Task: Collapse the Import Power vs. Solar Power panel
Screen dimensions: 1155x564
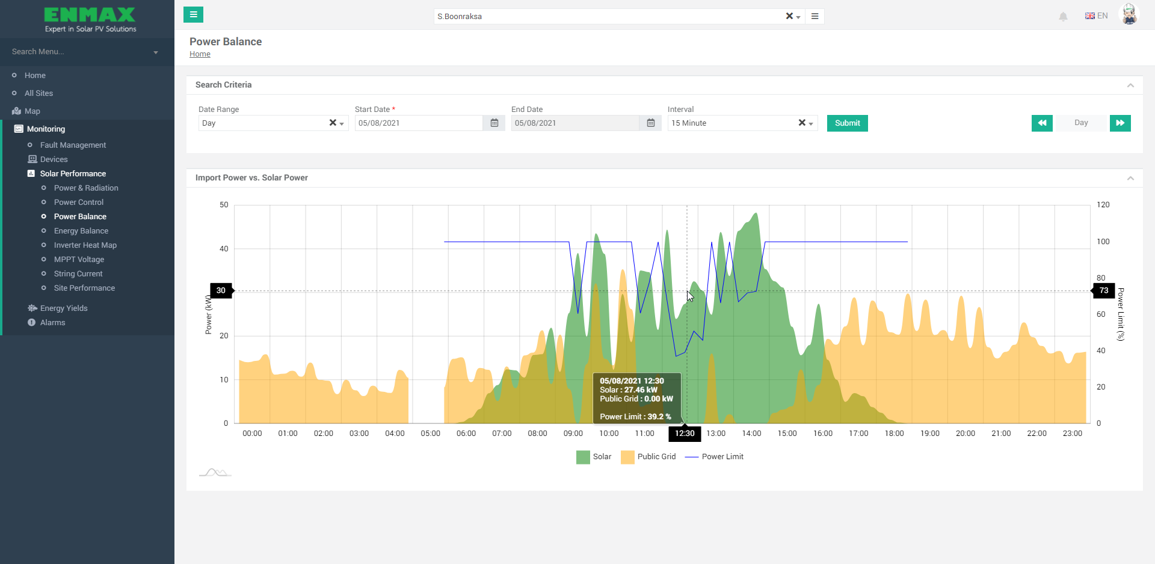Action: 1130,178
